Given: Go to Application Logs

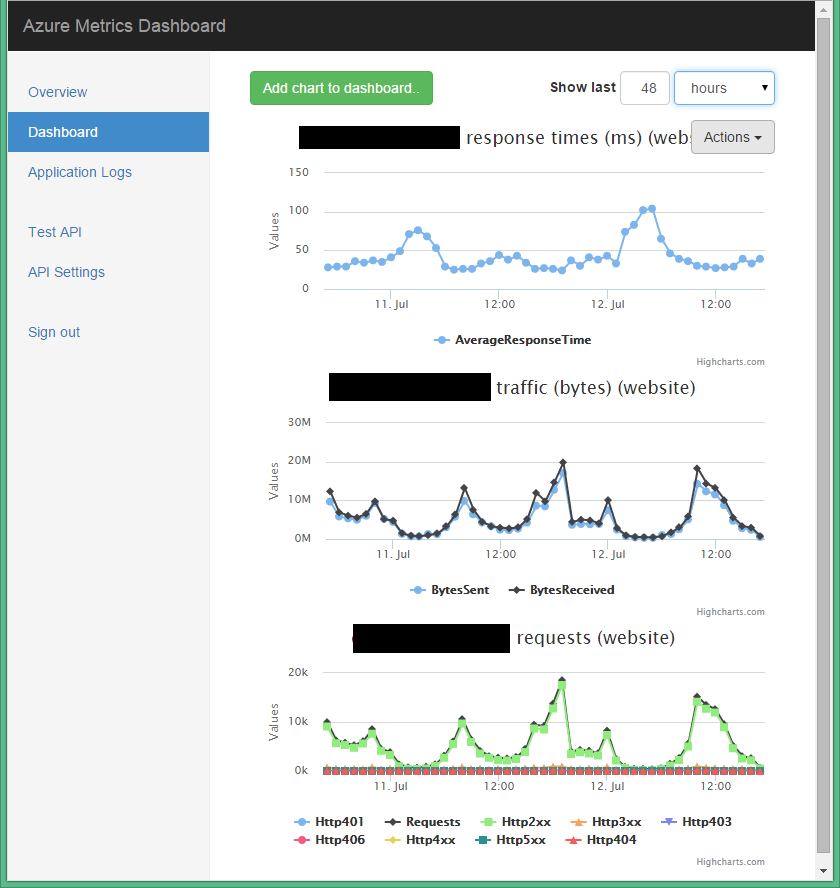Looking at the screenshot, I should [80, 172].
